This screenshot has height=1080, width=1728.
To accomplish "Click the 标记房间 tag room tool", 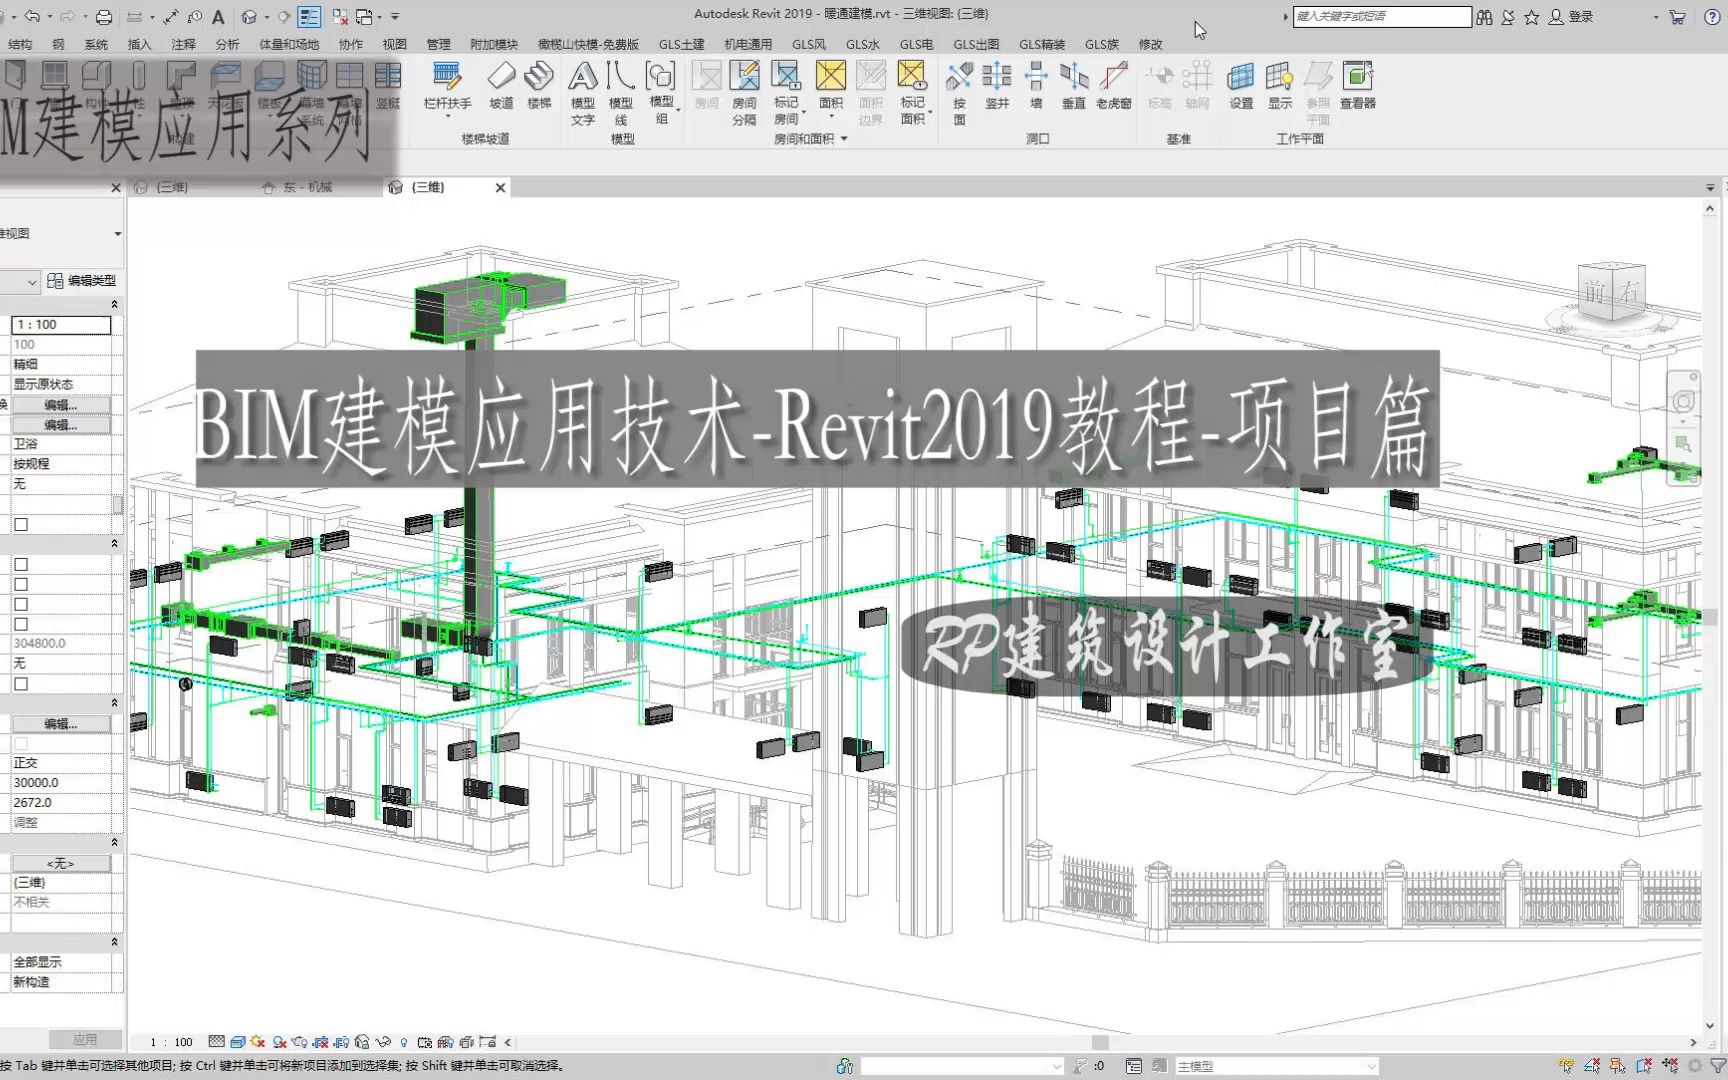I will [786, 92].
